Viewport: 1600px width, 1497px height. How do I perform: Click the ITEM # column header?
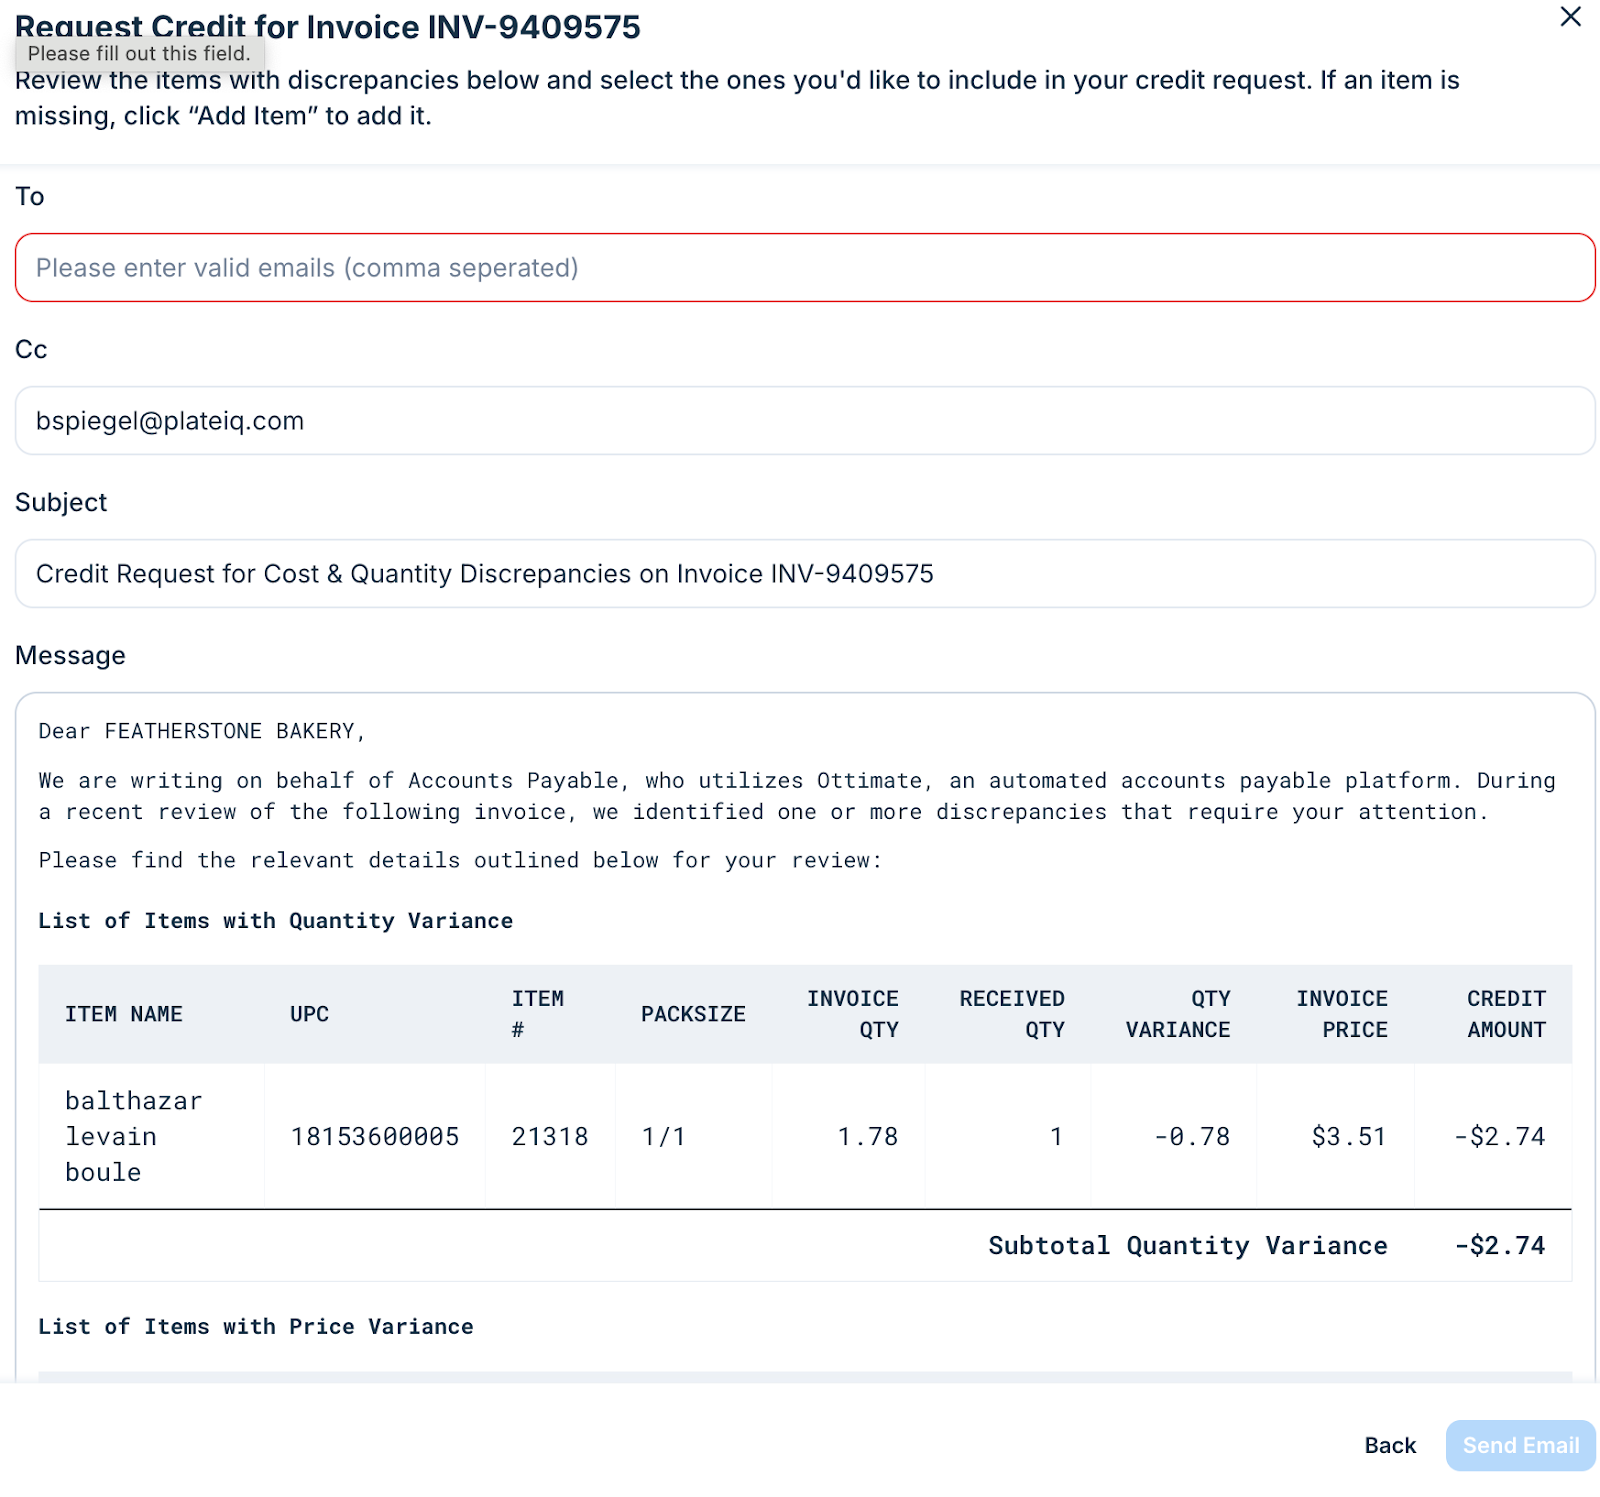pyautogui.click(x=538, y=1014)
